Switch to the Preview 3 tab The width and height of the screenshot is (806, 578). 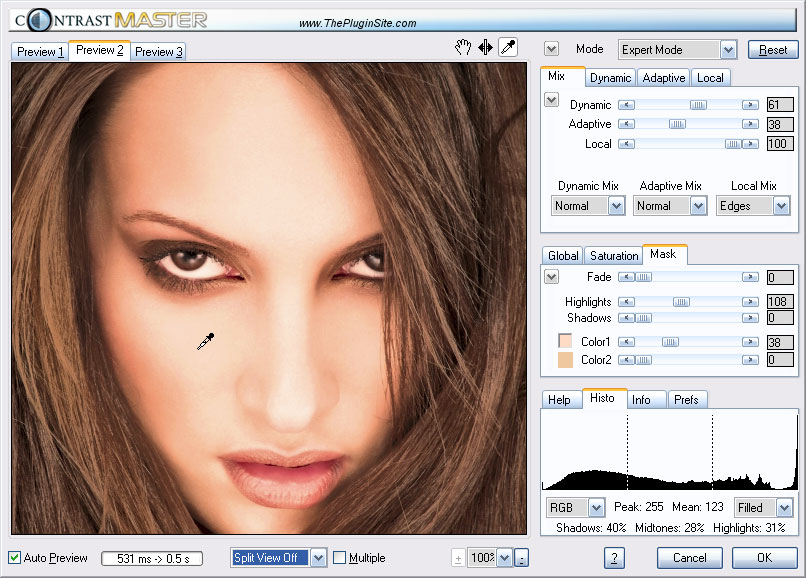pos(159,52)
